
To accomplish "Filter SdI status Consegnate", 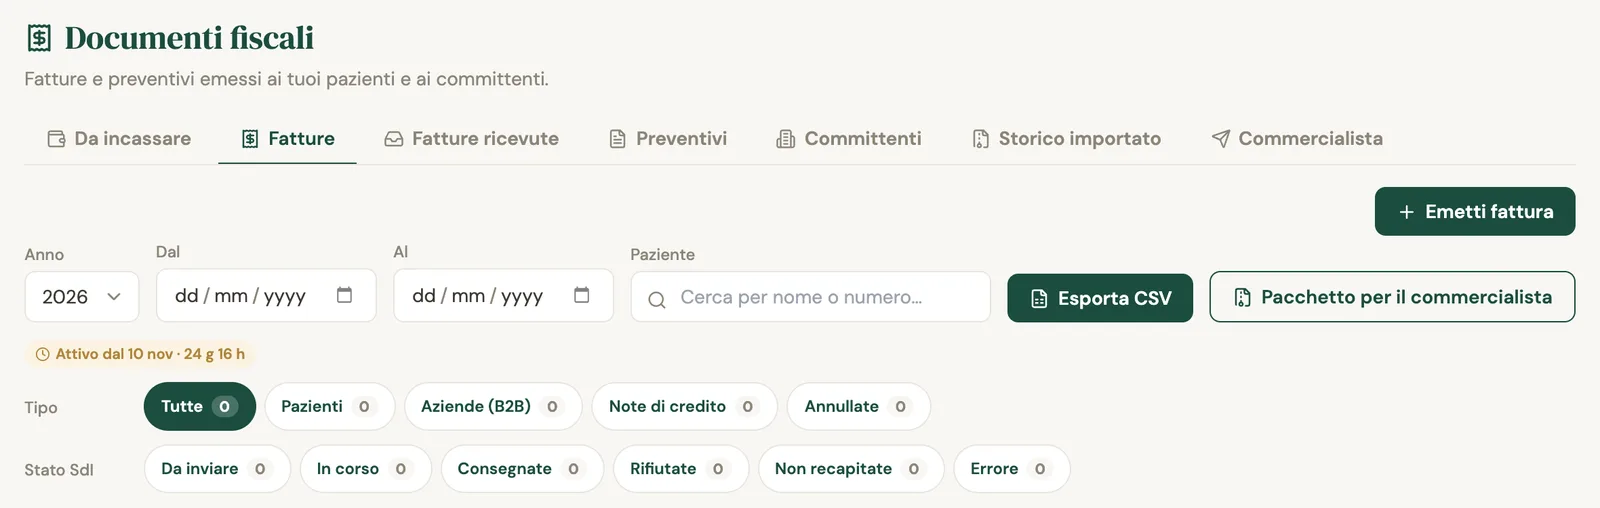I will (x=522, y=469).
